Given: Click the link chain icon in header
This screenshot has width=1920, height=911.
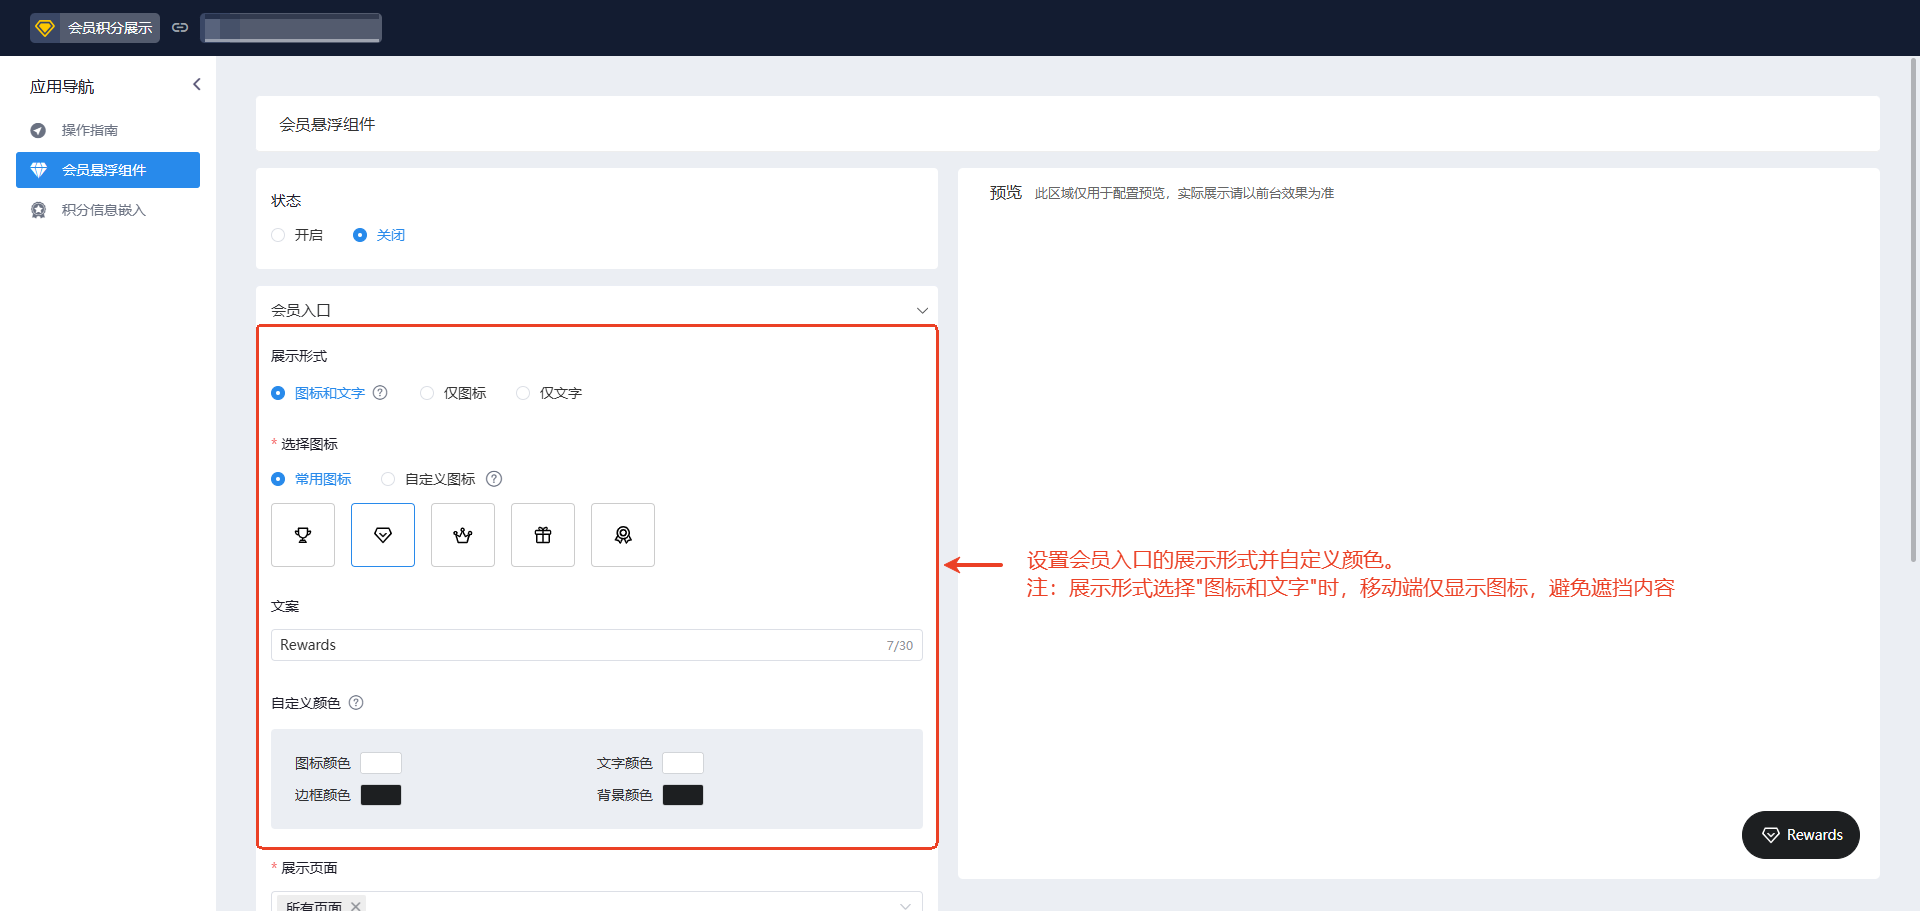Looking at the screenshot, I should (180, 27).
